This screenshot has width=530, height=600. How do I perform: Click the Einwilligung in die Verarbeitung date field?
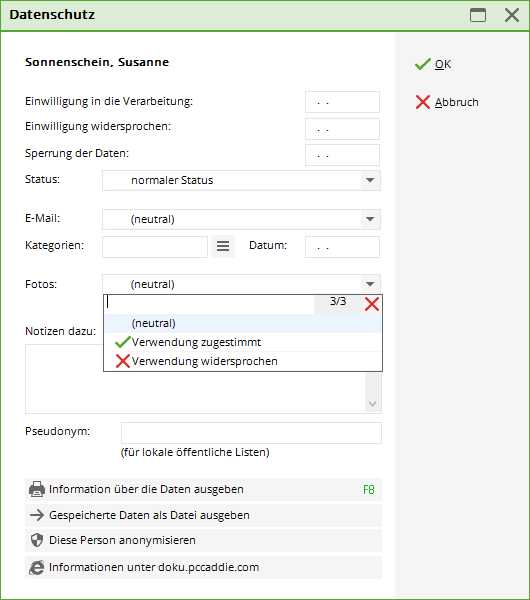(x=342, y=102)
